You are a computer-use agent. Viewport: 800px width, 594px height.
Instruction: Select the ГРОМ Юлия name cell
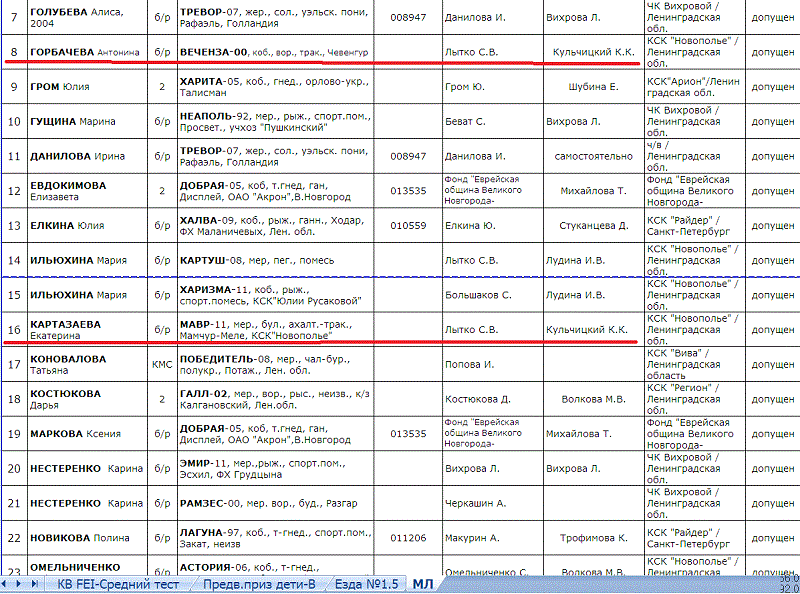point(84,87)
